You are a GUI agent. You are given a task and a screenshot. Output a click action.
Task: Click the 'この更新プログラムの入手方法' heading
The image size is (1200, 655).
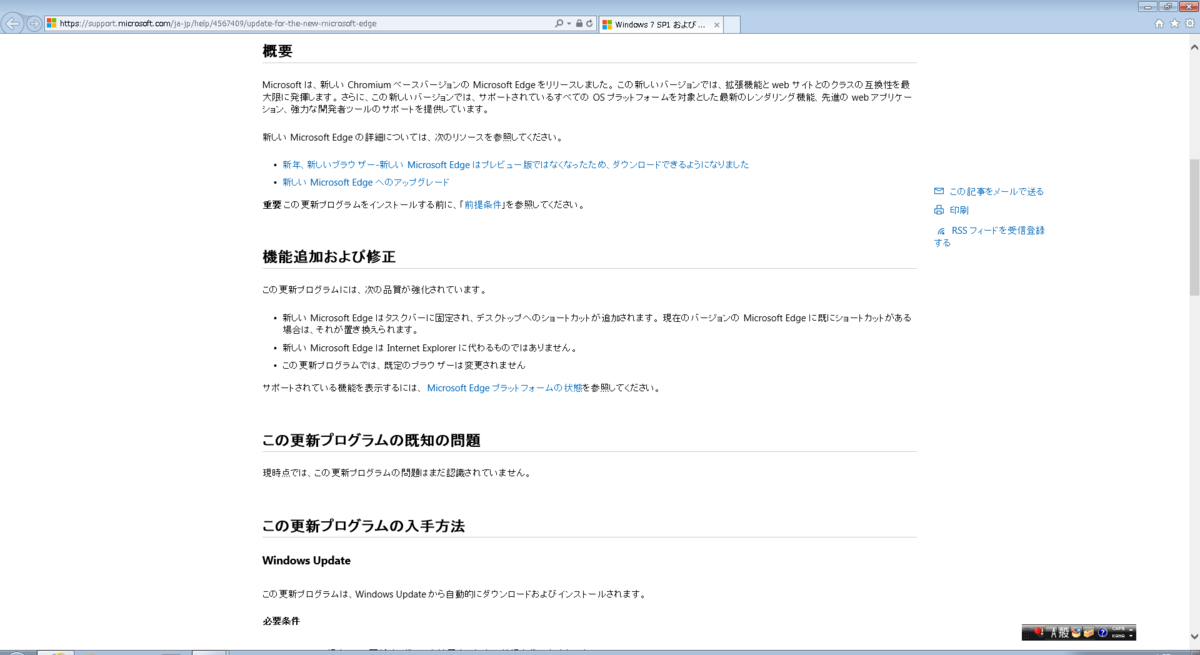363,525
